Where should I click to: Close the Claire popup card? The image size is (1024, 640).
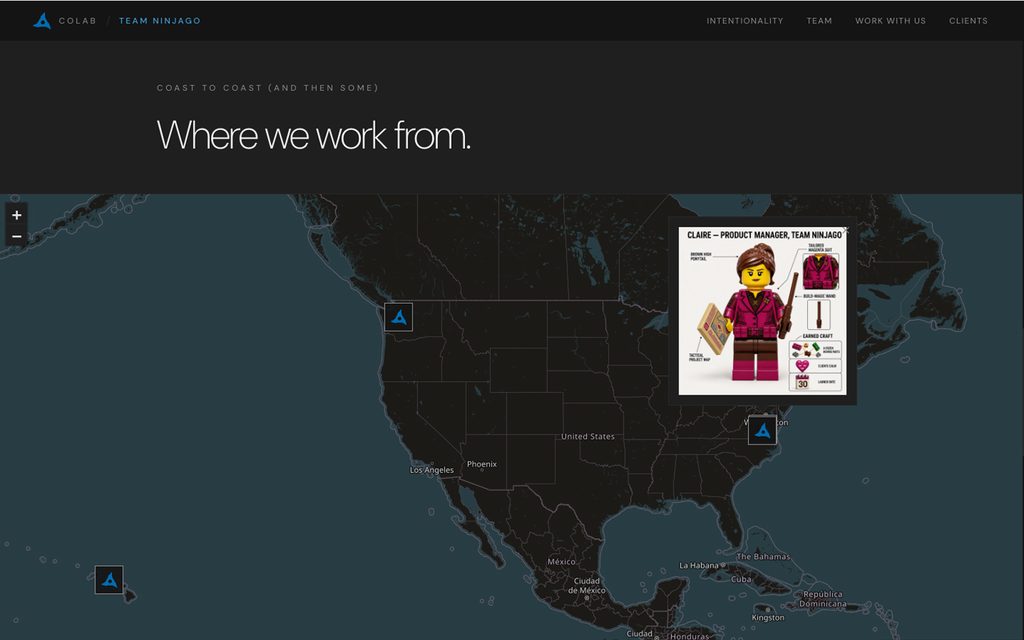point(846,231)
